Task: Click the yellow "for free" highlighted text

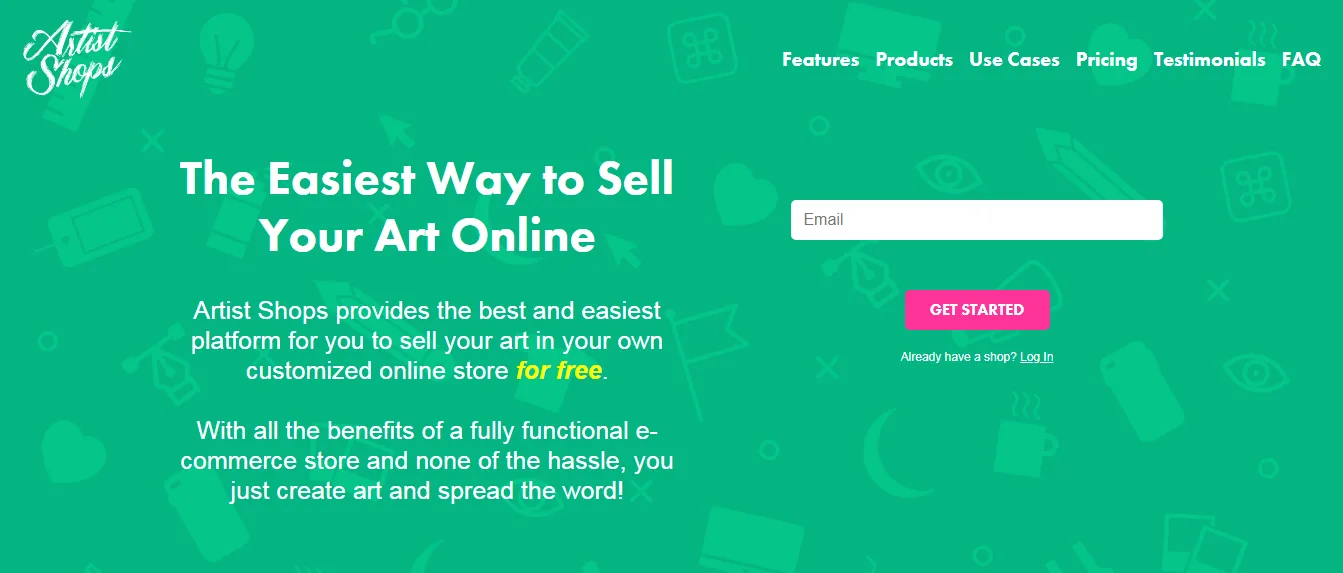Action: click(559, 371)
